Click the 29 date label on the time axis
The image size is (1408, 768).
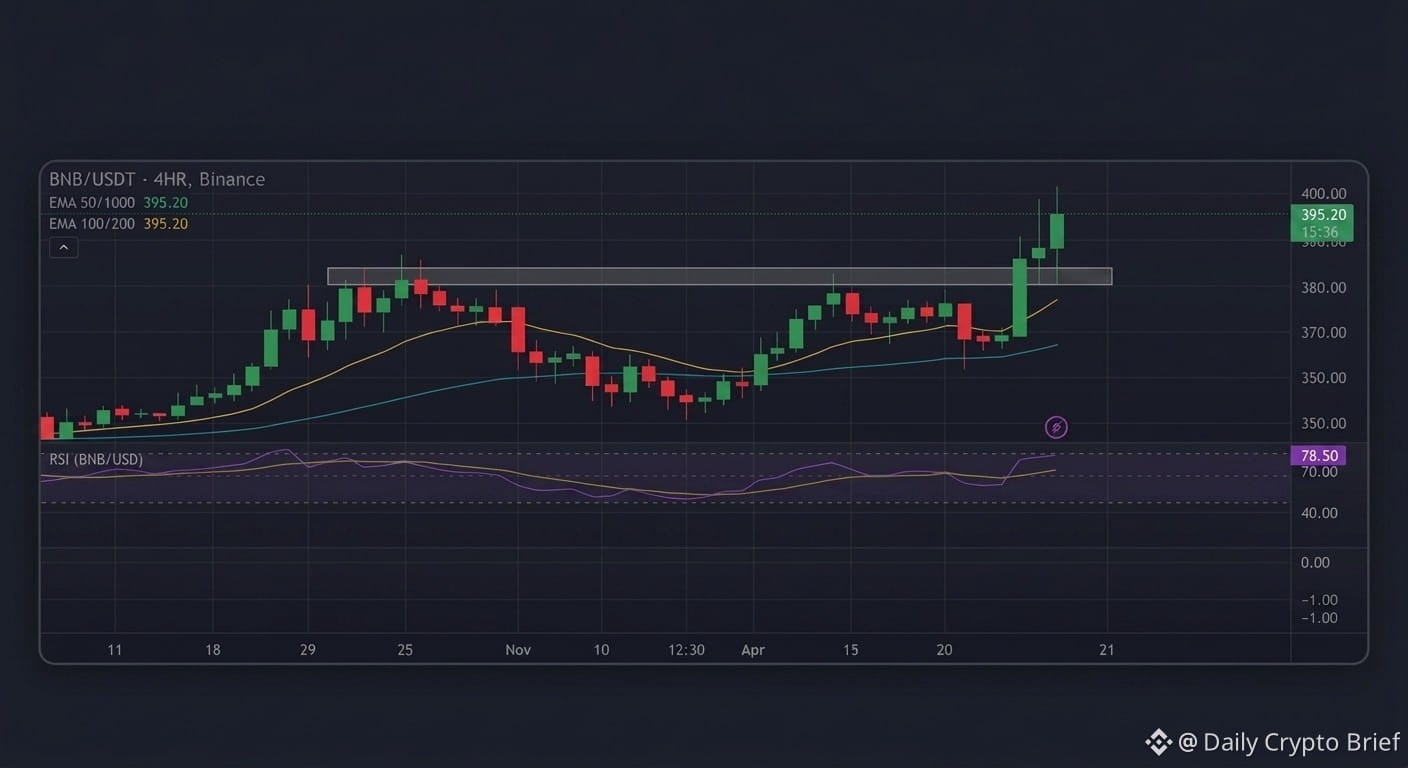click(x=308, y=650)
